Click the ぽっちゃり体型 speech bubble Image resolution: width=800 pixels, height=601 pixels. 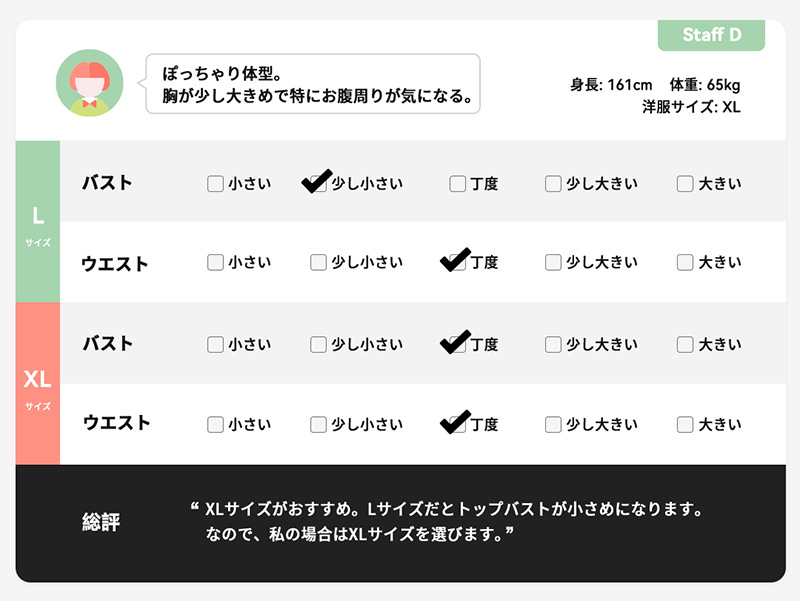tap(313, 84)
